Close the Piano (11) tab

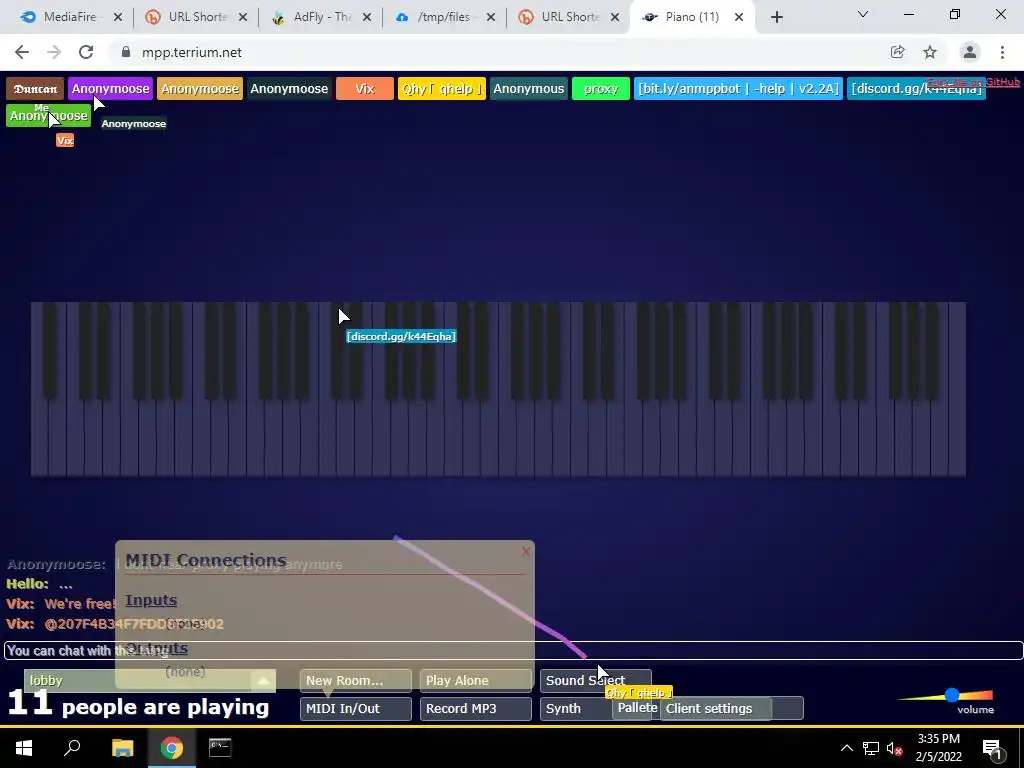coord(739,18)
